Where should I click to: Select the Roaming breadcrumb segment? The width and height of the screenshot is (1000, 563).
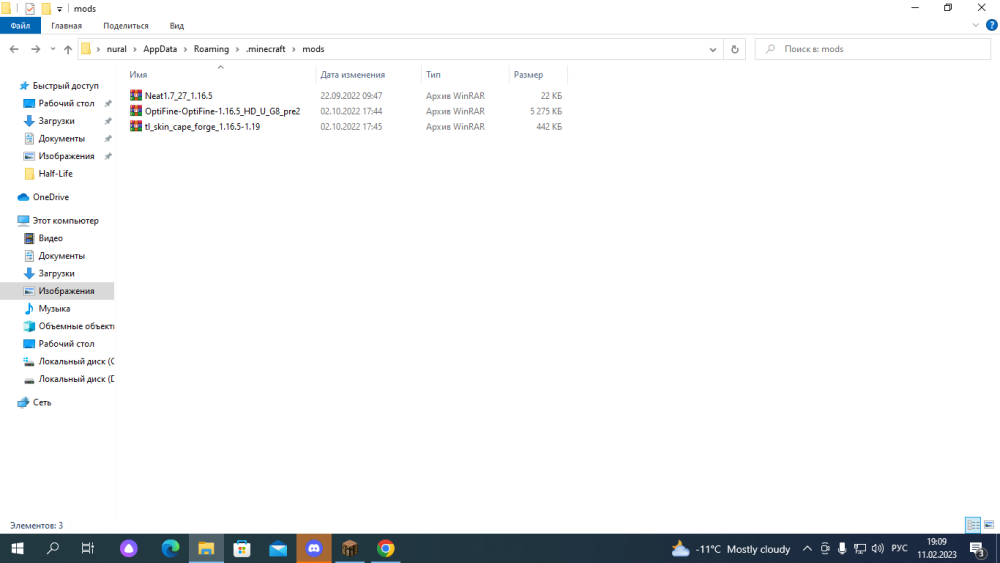[x=211, y=49]
